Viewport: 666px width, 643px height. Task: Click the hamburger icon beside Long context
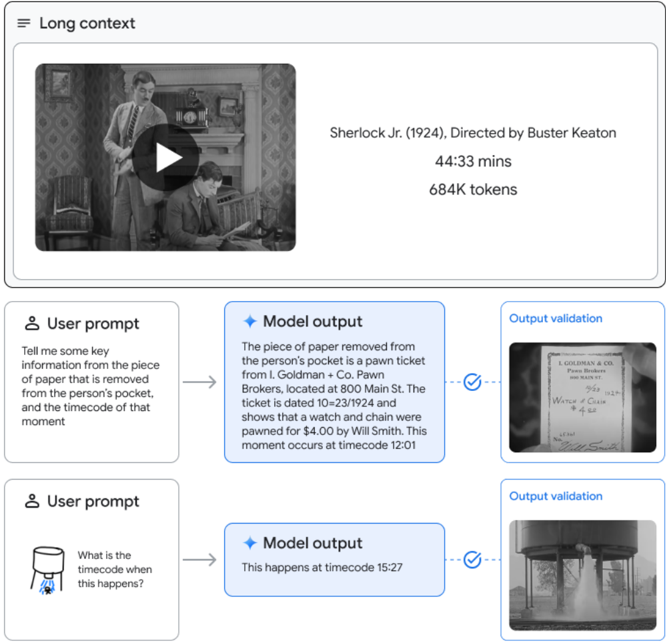click(24, 23)
